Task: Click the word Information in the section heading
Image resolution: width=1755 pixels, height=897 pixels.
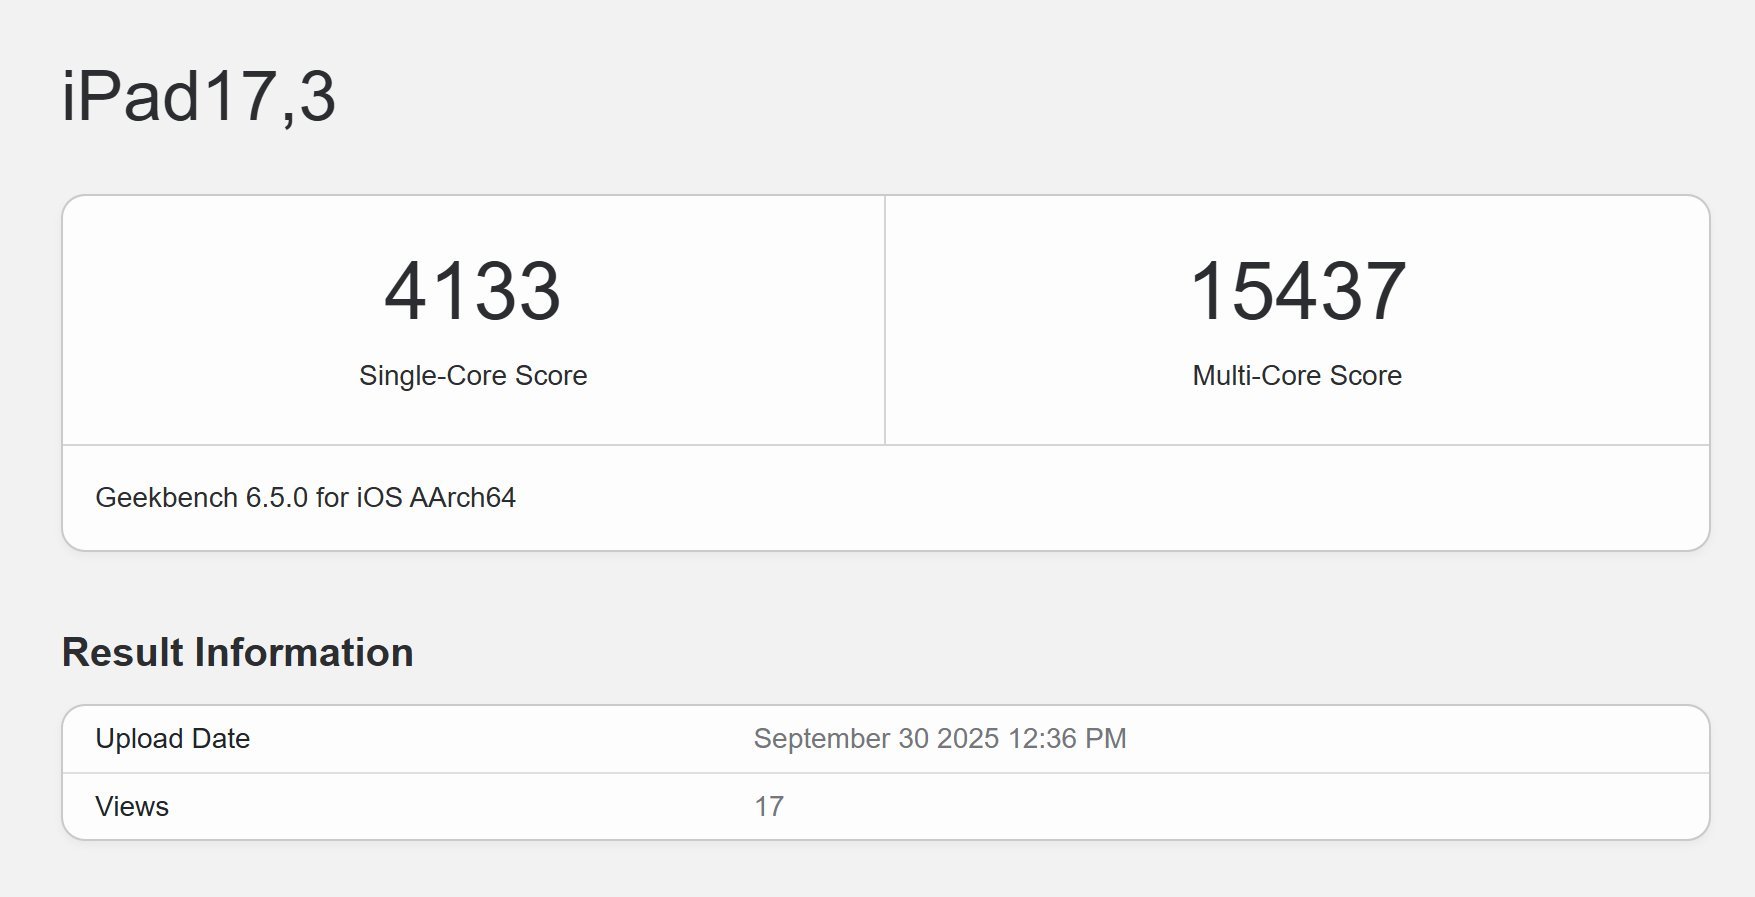Action: (x=303, y=653)
